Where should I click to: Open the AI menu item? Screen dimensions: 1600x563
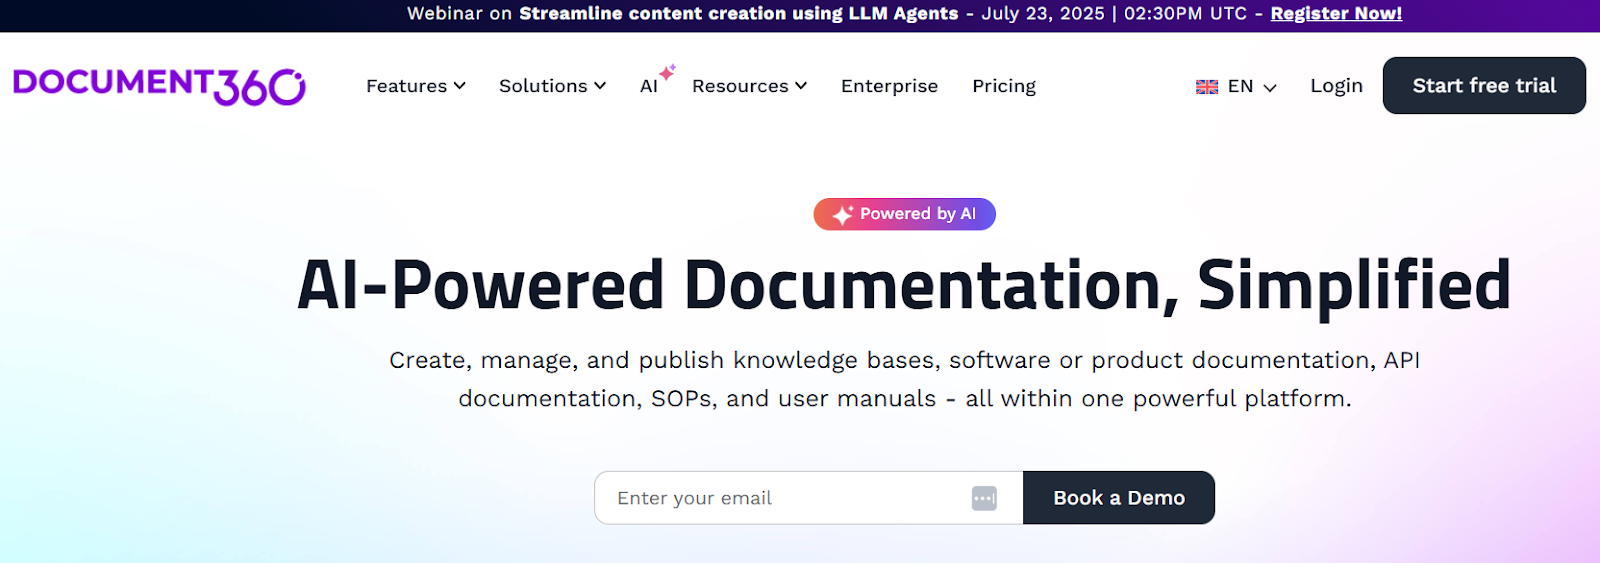point(649,86)
